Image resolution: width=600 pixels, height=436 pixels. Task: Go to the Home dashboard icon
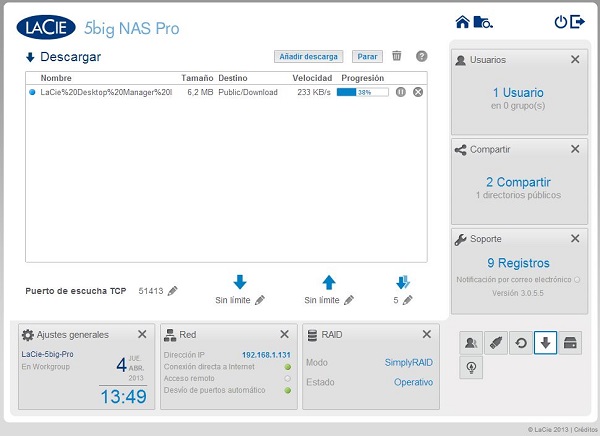[x=462, y=22]
